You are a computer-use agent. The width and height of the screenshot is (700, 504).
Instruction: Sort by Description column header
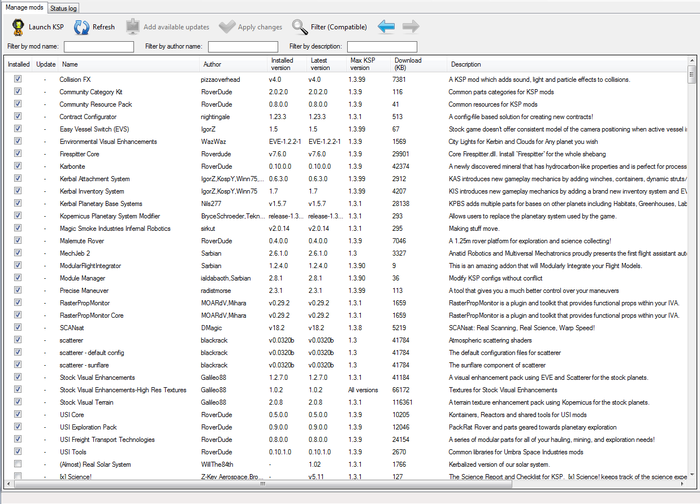(567, 64)
